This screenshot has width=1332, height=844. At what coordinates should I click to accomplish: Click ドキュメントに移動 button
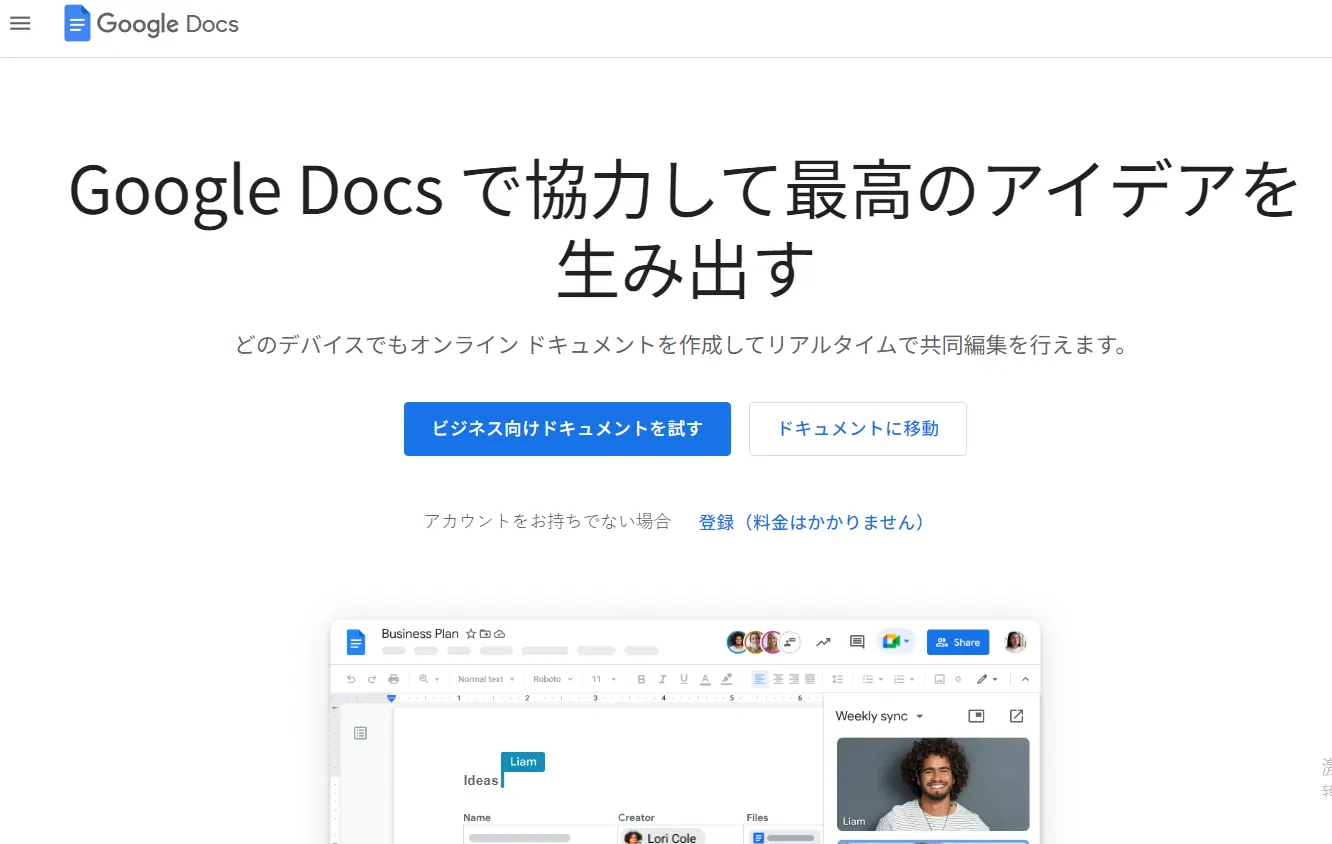click(x=858, y=429)
